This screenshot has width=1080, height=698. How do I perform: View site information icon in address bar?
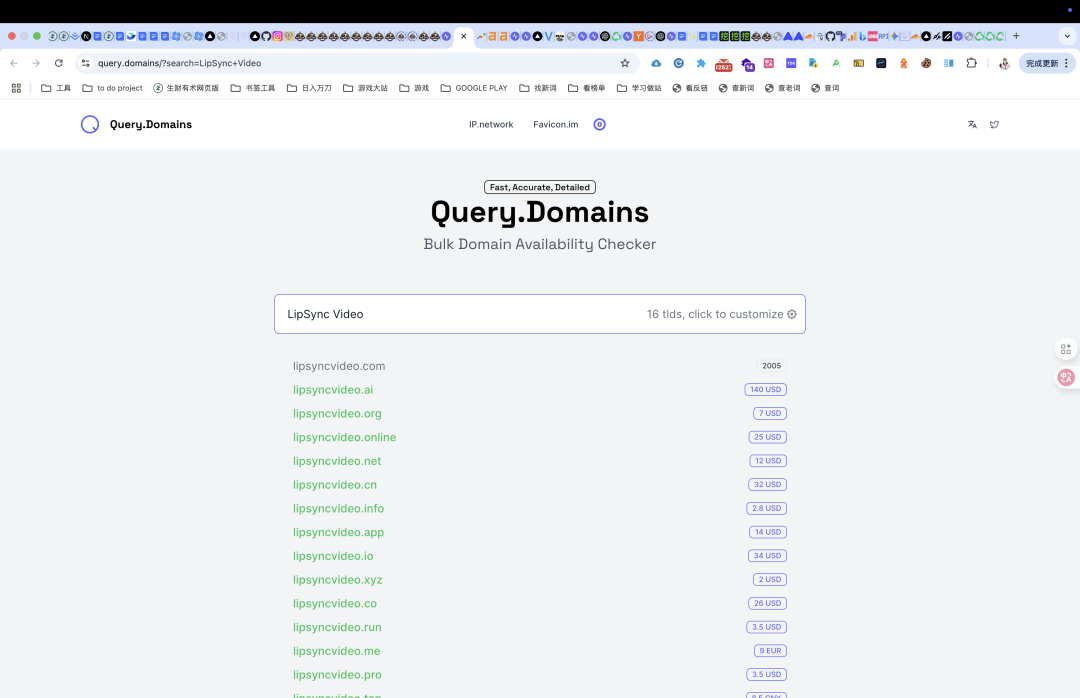point(85,63)
